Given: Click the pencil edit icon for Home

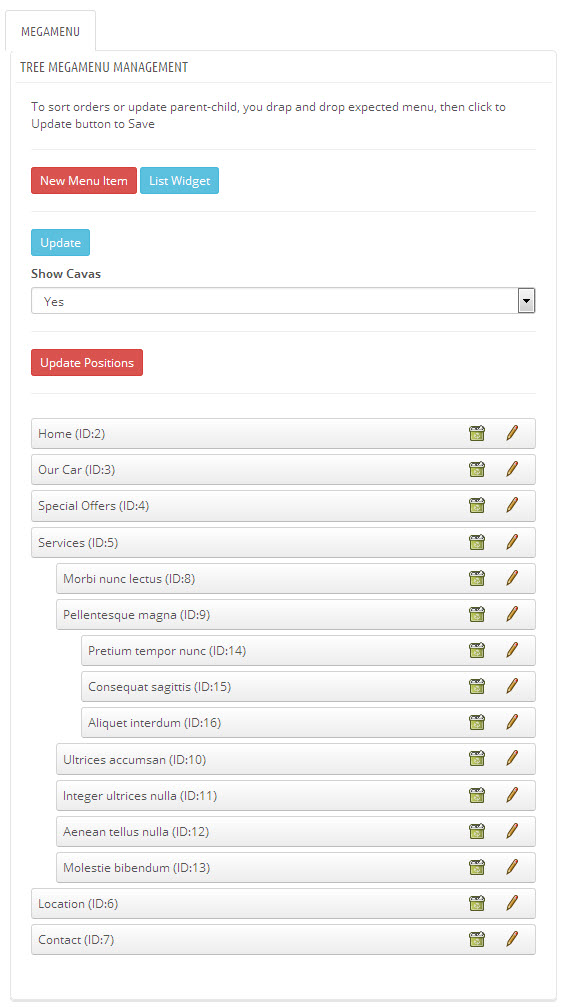Looking at the screenshot, I should pos(512,433).
